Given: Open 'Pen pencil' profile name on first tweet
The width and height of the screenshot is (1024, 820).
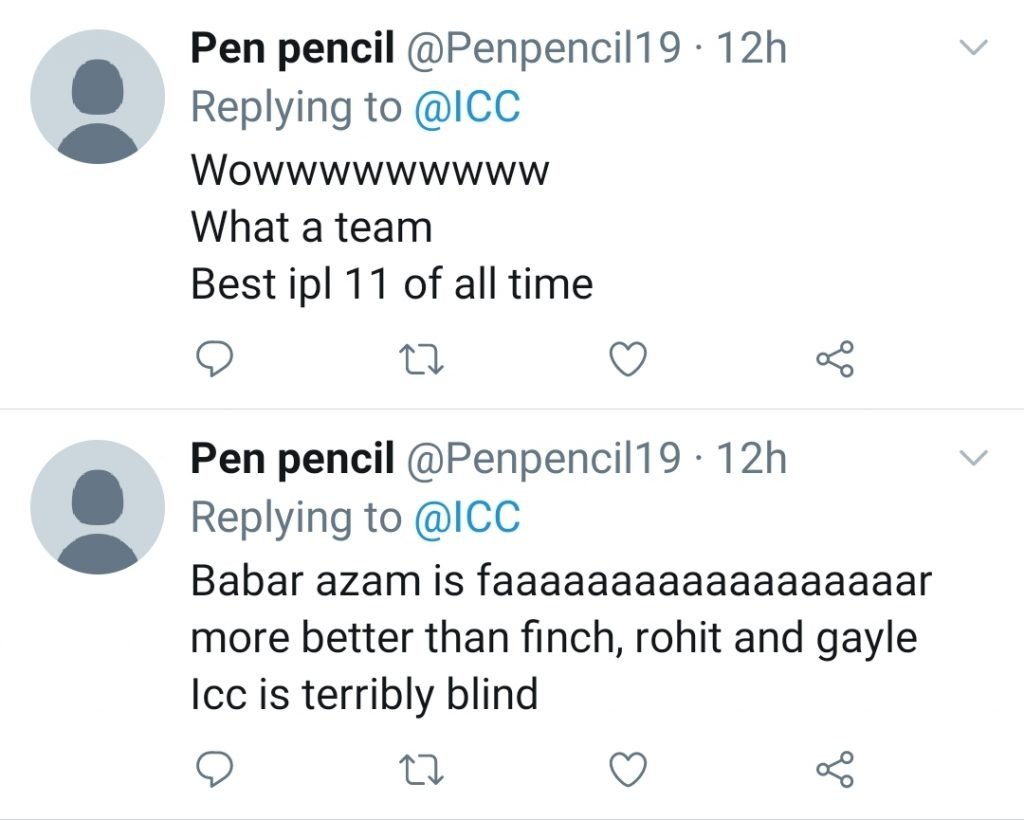Looking at the screenshot, I should (x=292, y=49).
